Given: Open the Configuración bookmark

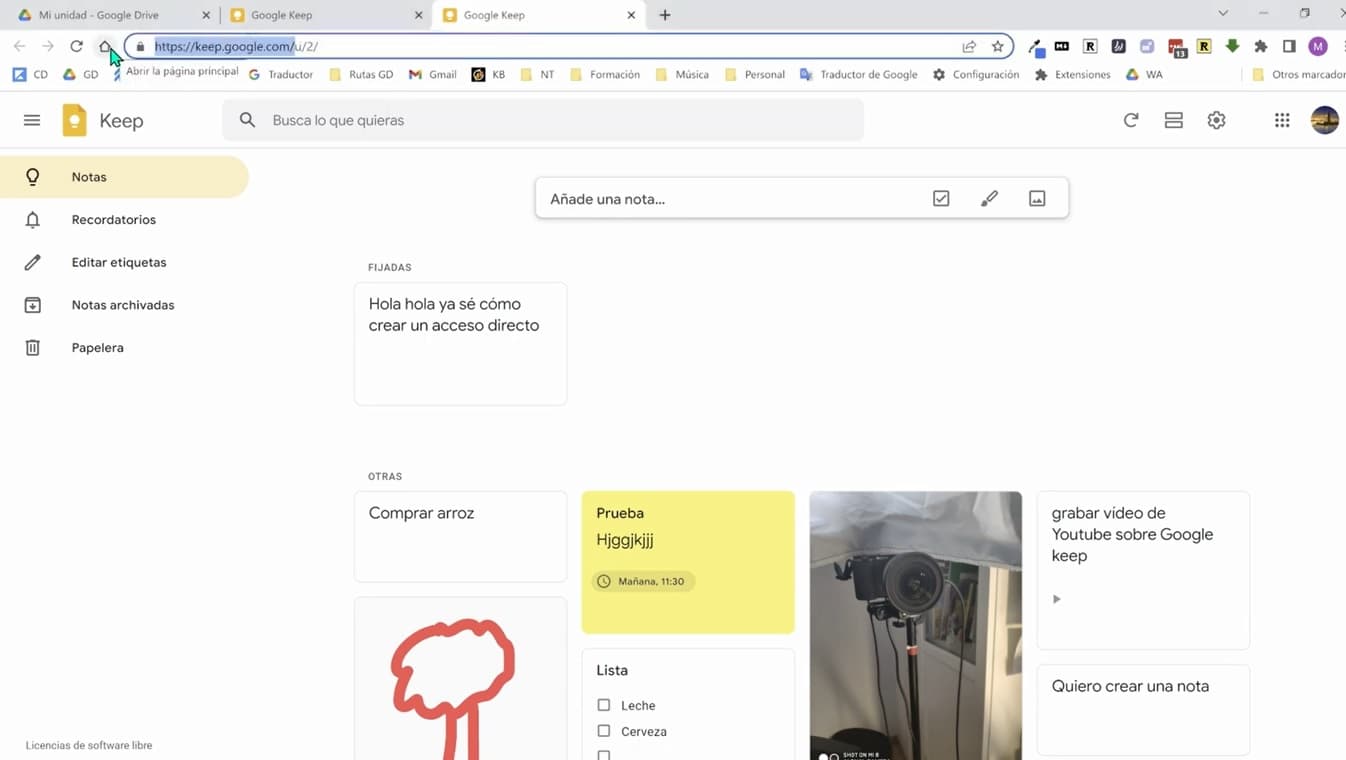Looking at the screenshot, I should pos(975,74).
